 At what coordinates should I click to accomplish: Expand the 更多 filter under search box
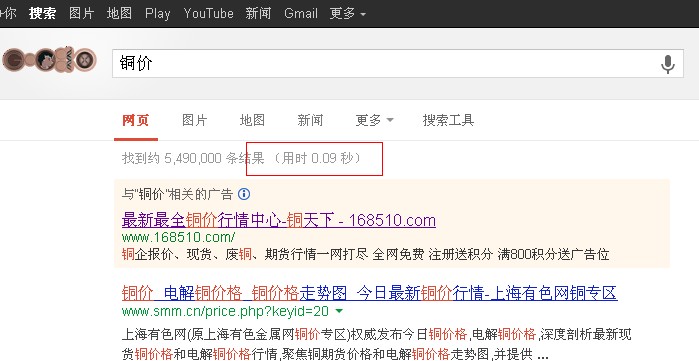point(374,120)
